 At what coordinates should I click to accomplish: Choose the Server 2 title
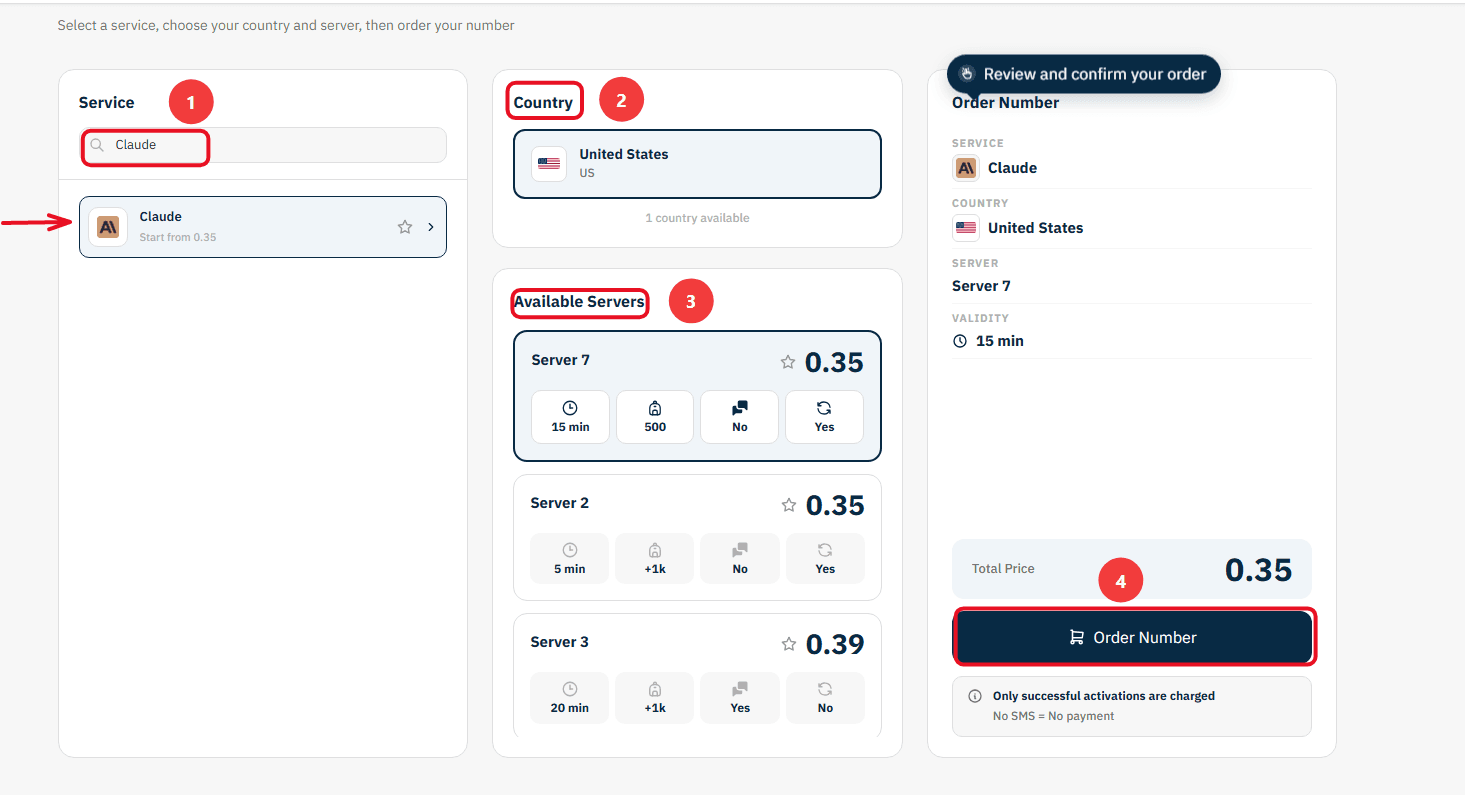pos(560,503)
